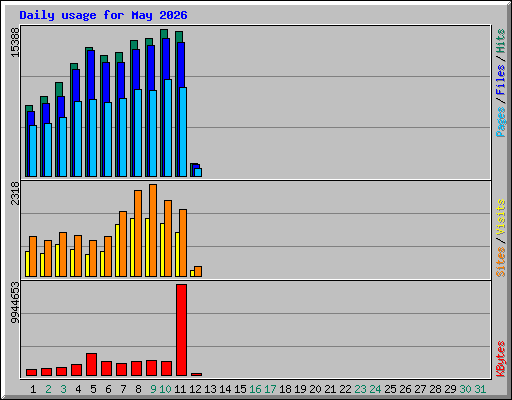
Task: Click day 28 on the x-axis
Action: coord(435,389)
